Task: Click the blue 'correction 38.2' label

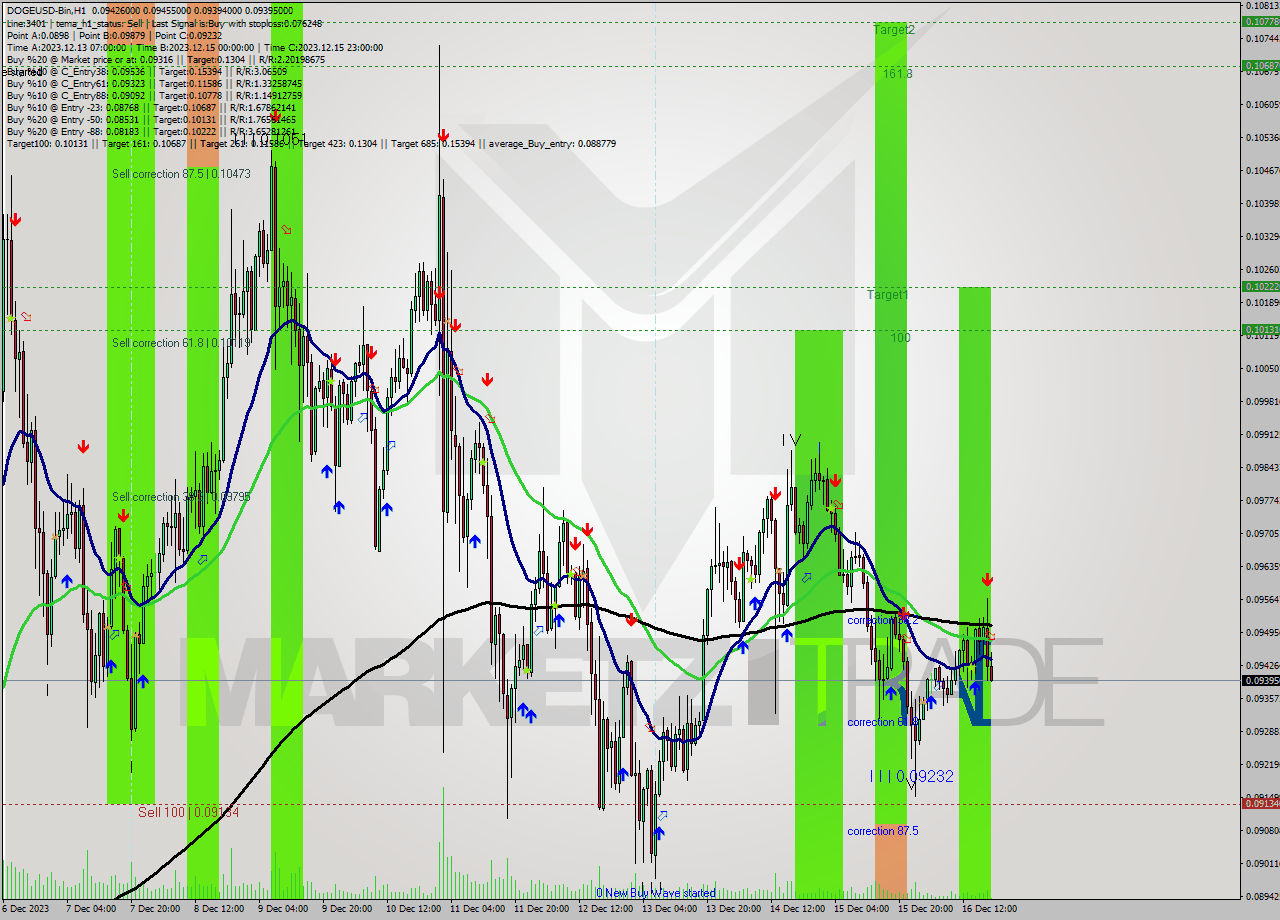Action: (x=882, y=620)
